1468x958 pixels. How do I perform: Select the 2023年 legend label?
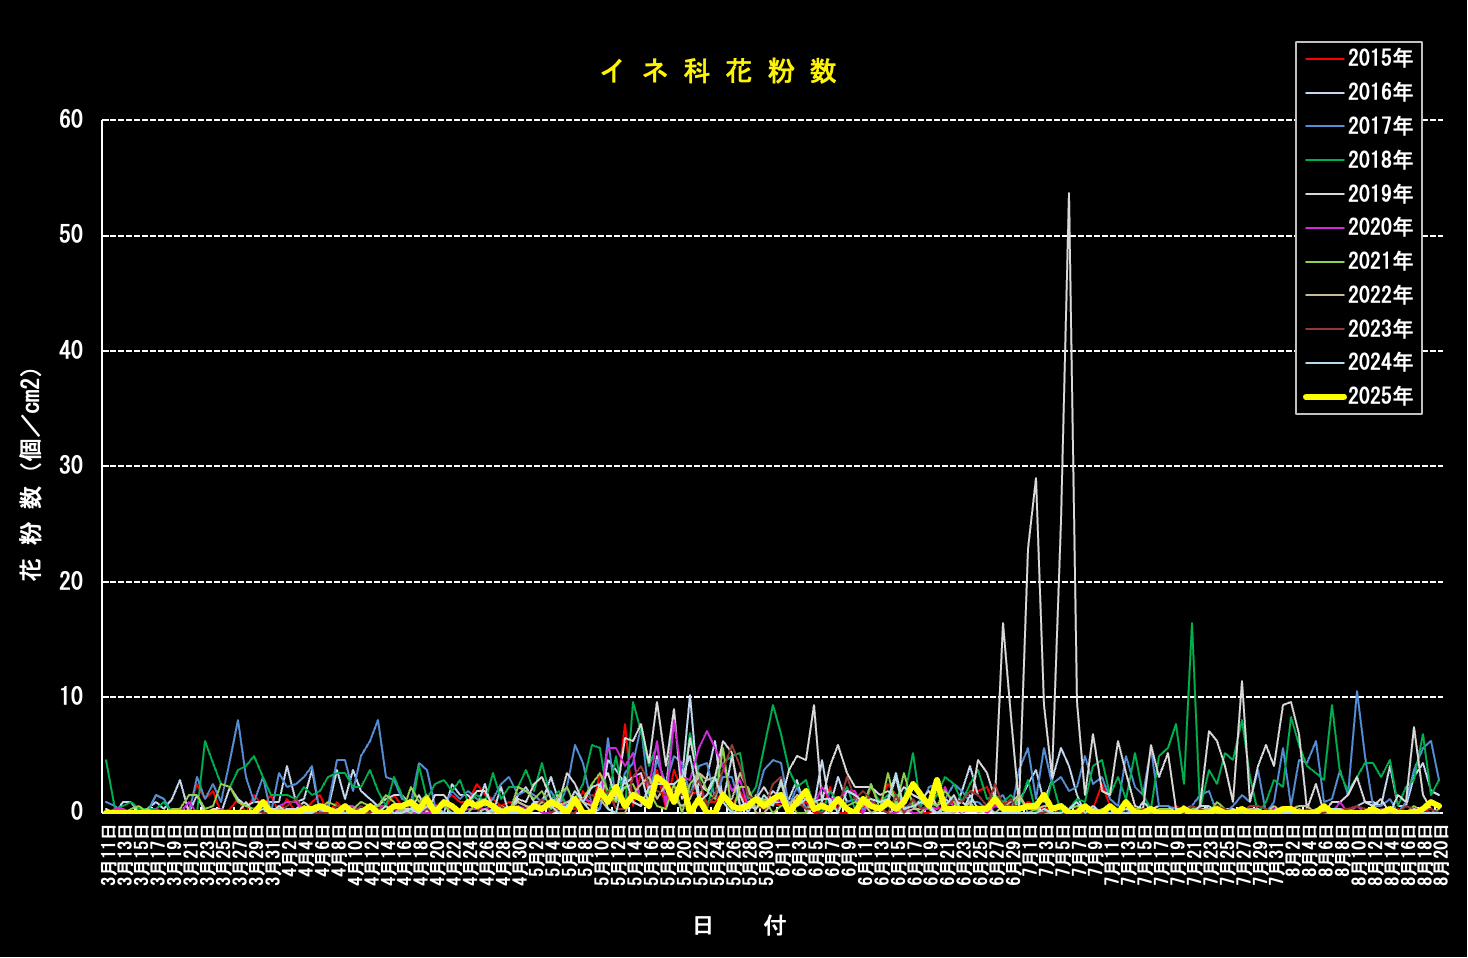point(1380,329)
